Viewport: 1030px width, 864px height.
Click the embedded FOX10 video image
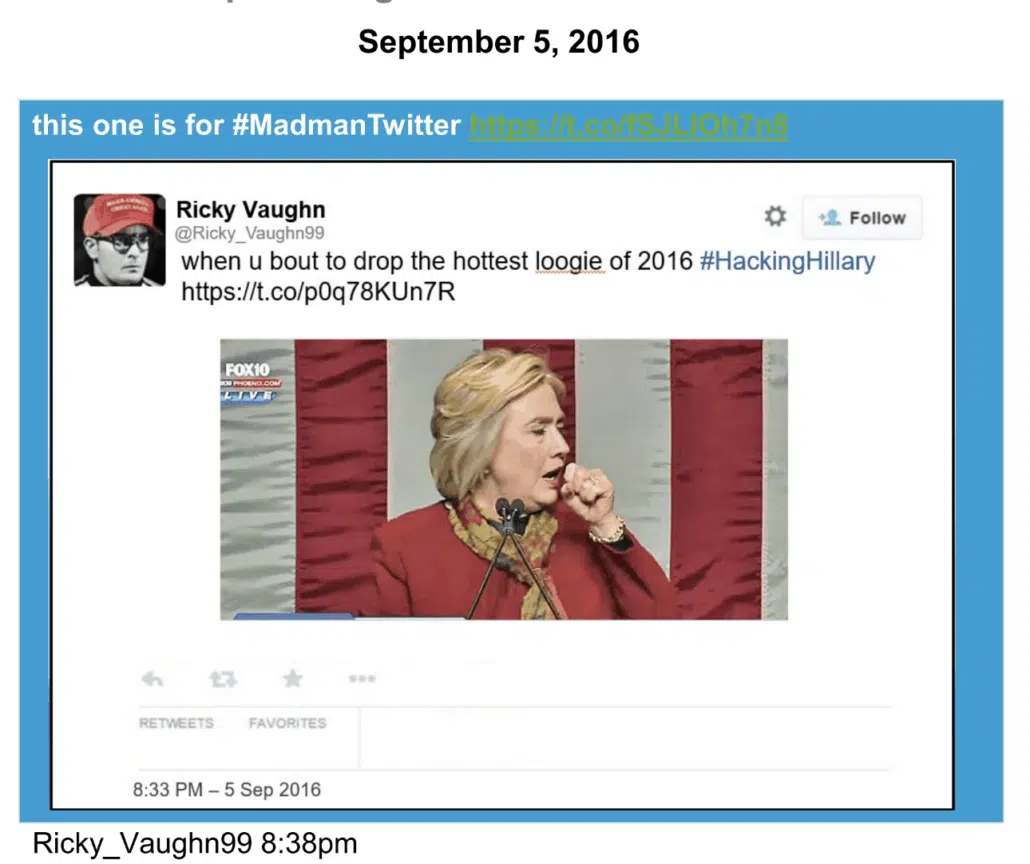[504, 480]
